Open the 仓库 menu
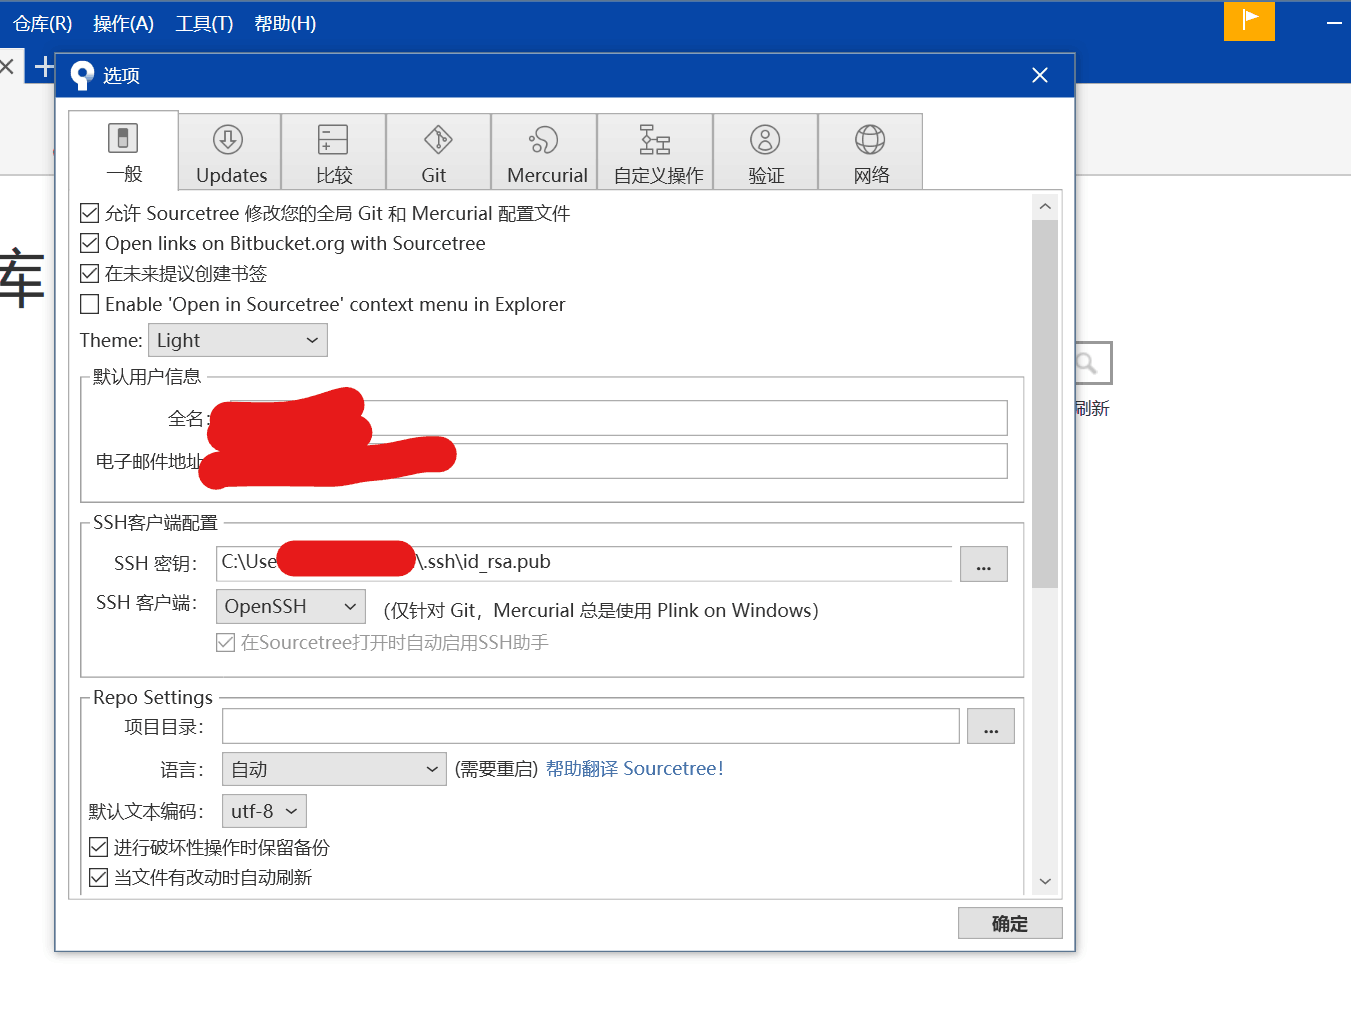This screenshot has width=1351, height=1009. click(x=41, y=23)
